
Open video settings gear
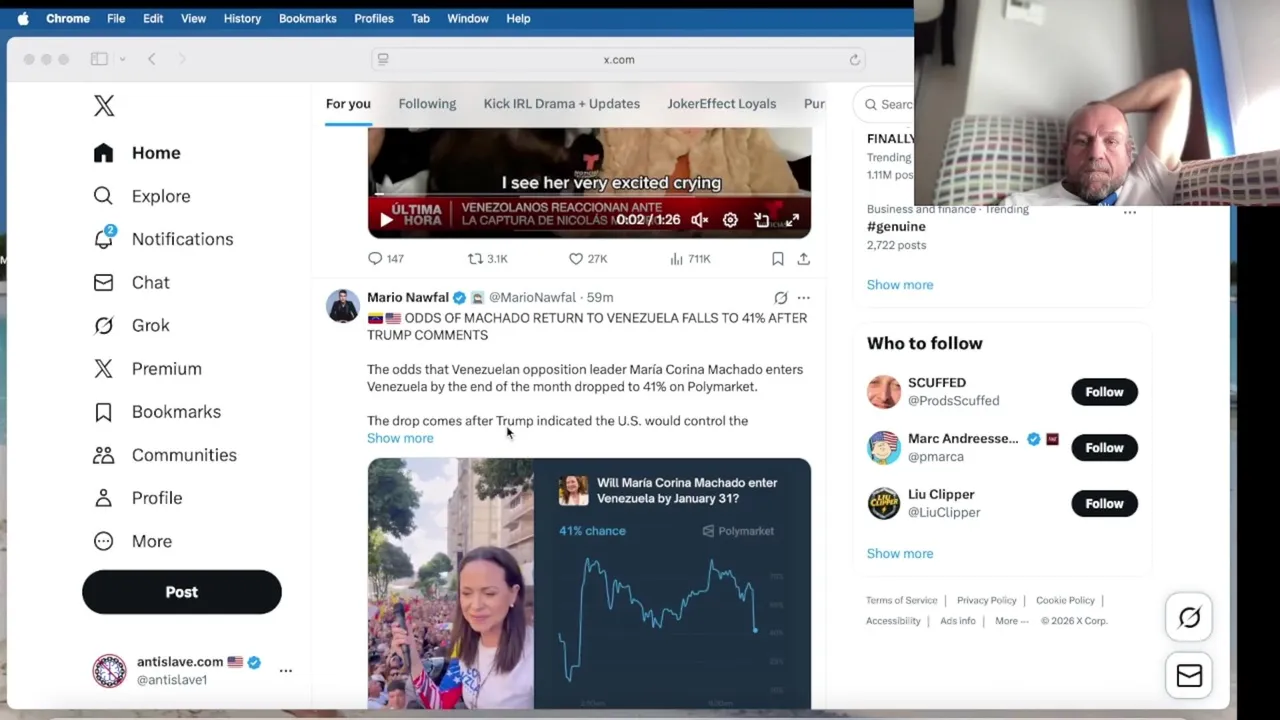pyautogui.click(x=730, y=220)
